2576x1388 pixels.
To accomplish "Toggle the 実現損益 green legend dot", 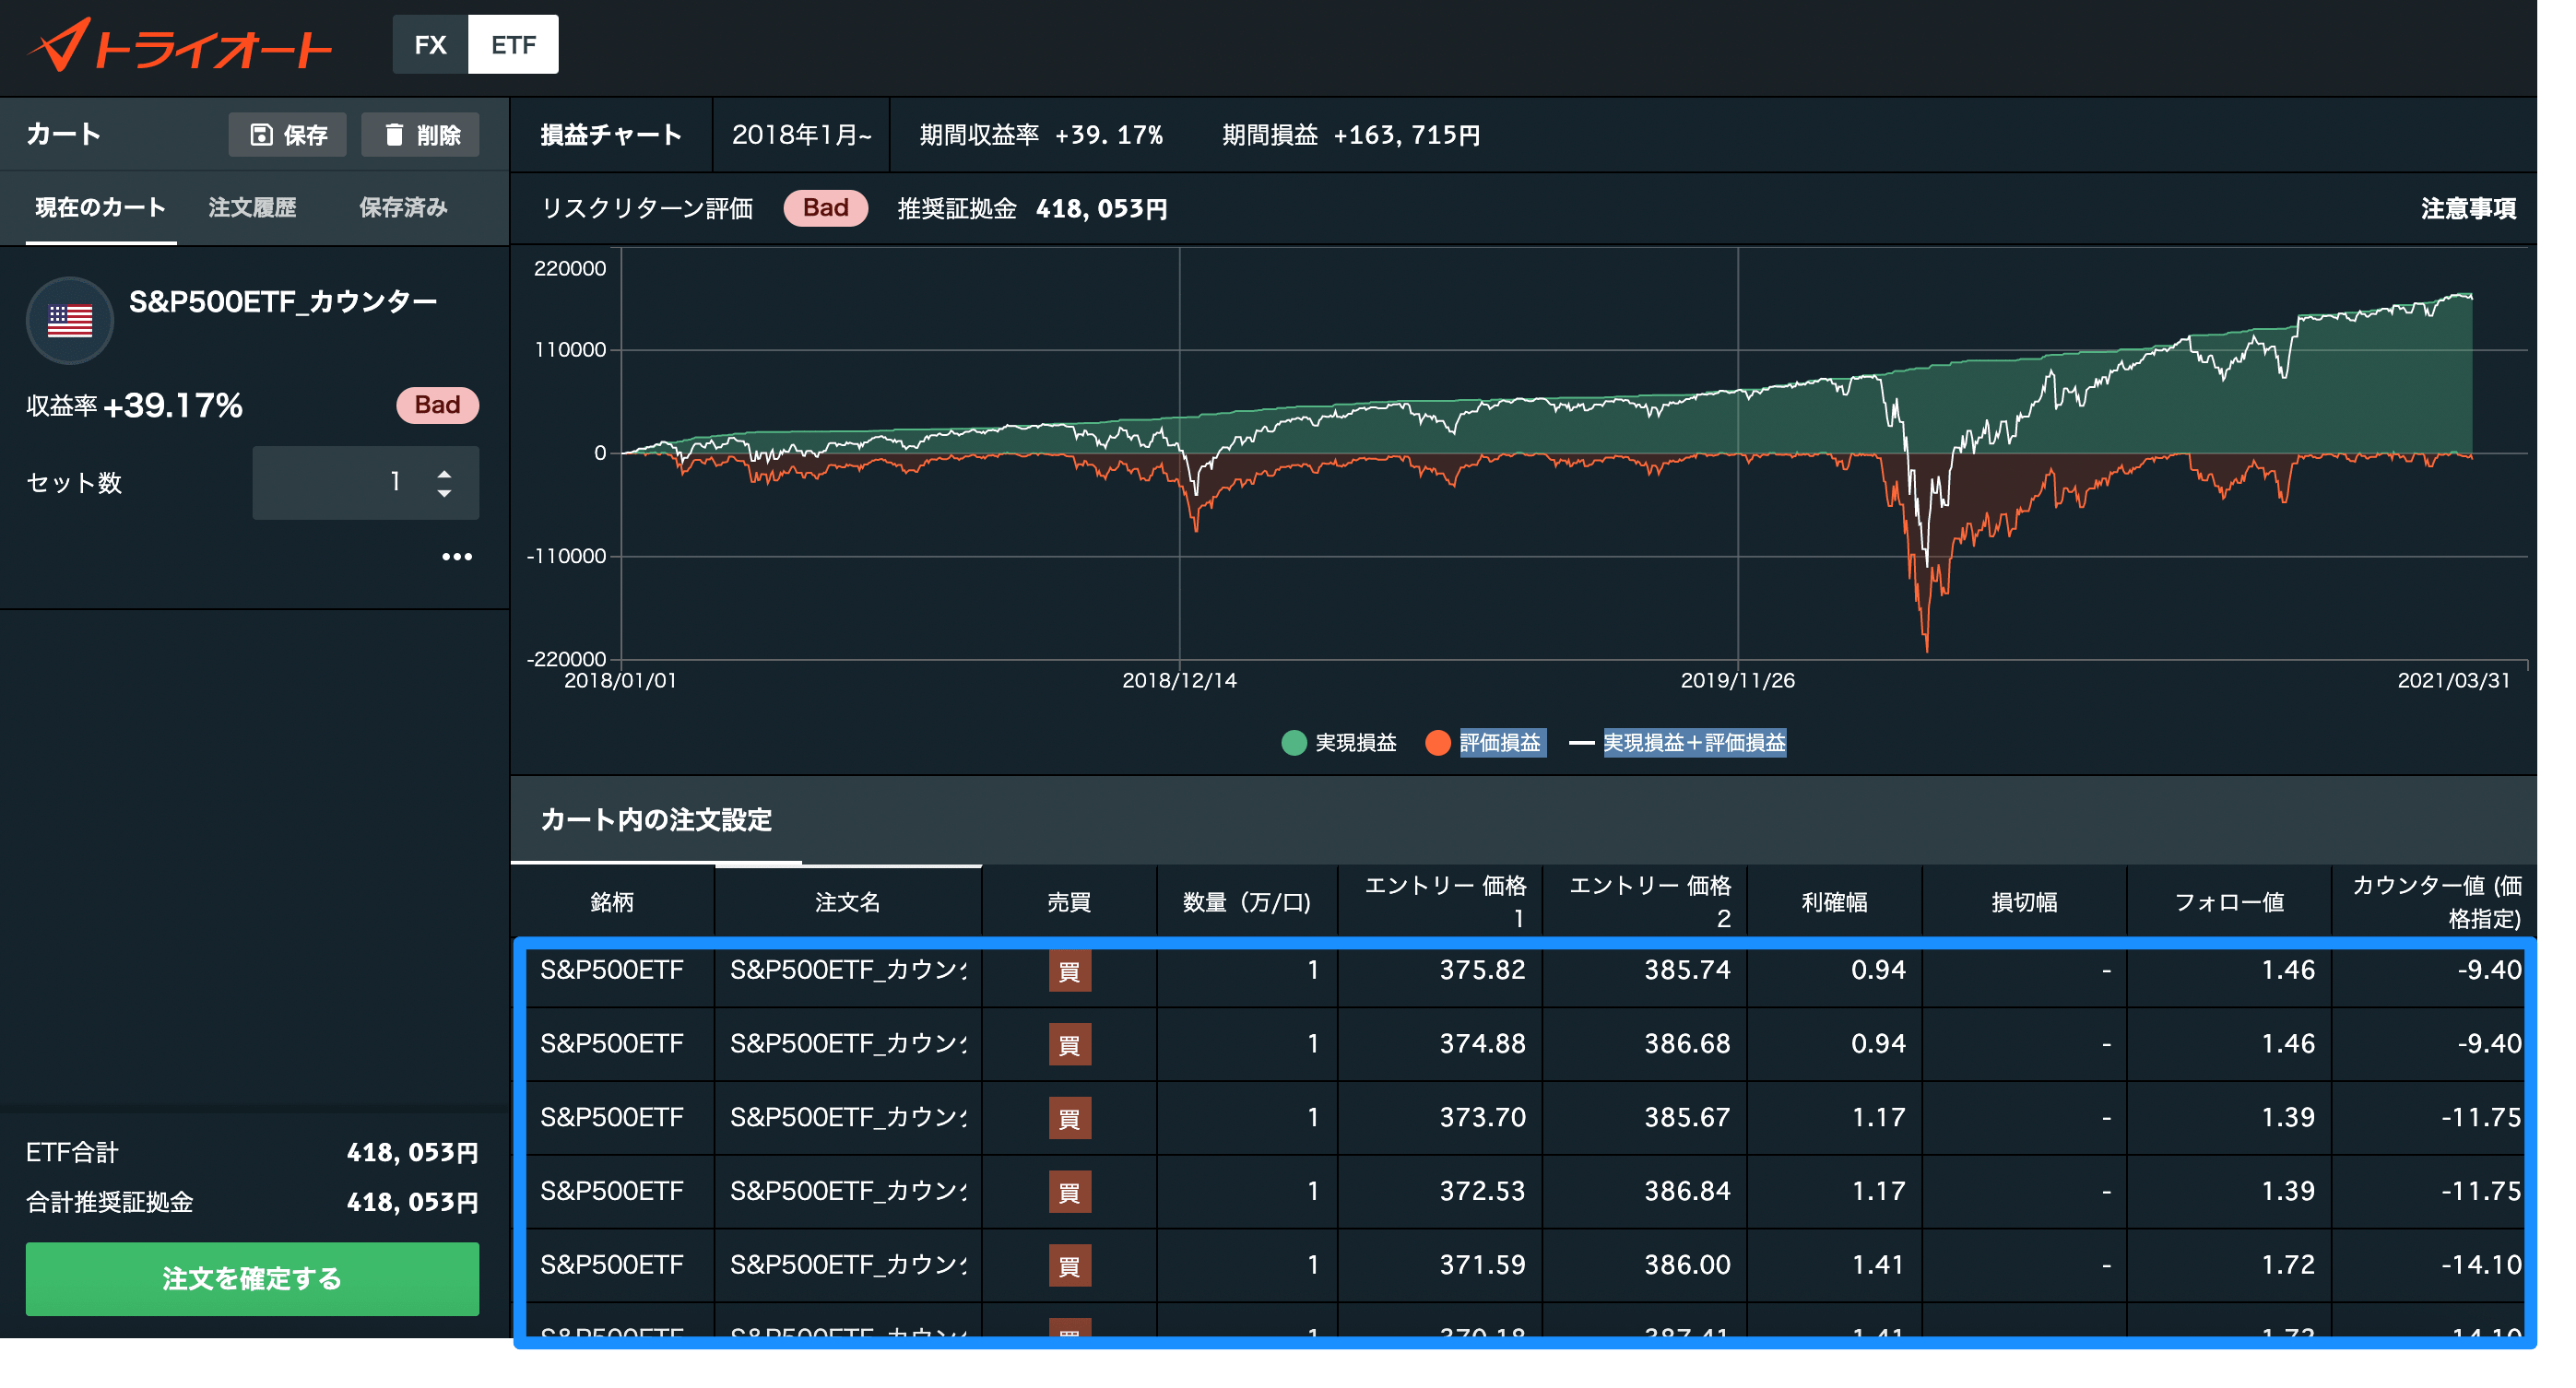I will point(1294,743).
